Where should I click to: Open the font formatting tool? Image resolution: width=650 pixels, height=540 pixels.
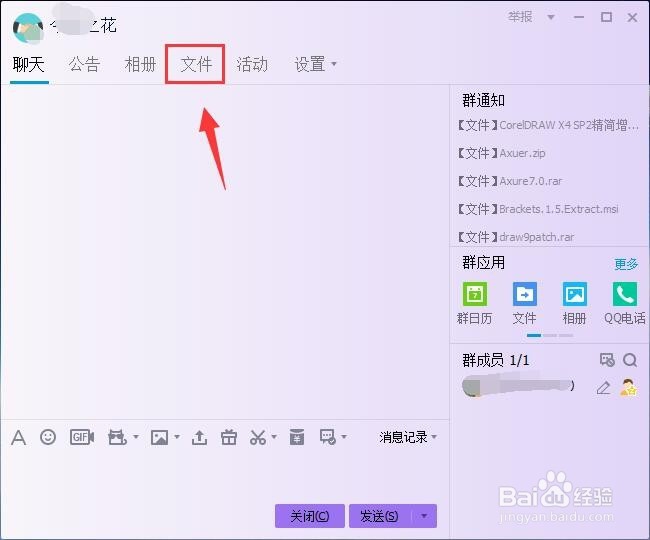(19, 437)
